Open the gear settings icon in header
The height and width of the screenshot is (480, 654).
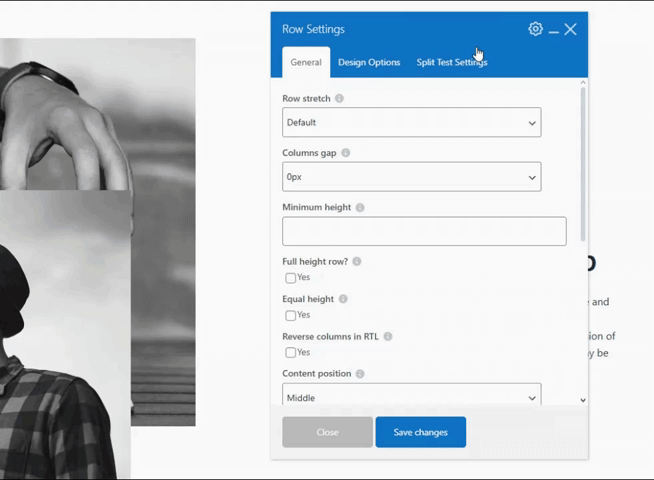click(536, 29)
